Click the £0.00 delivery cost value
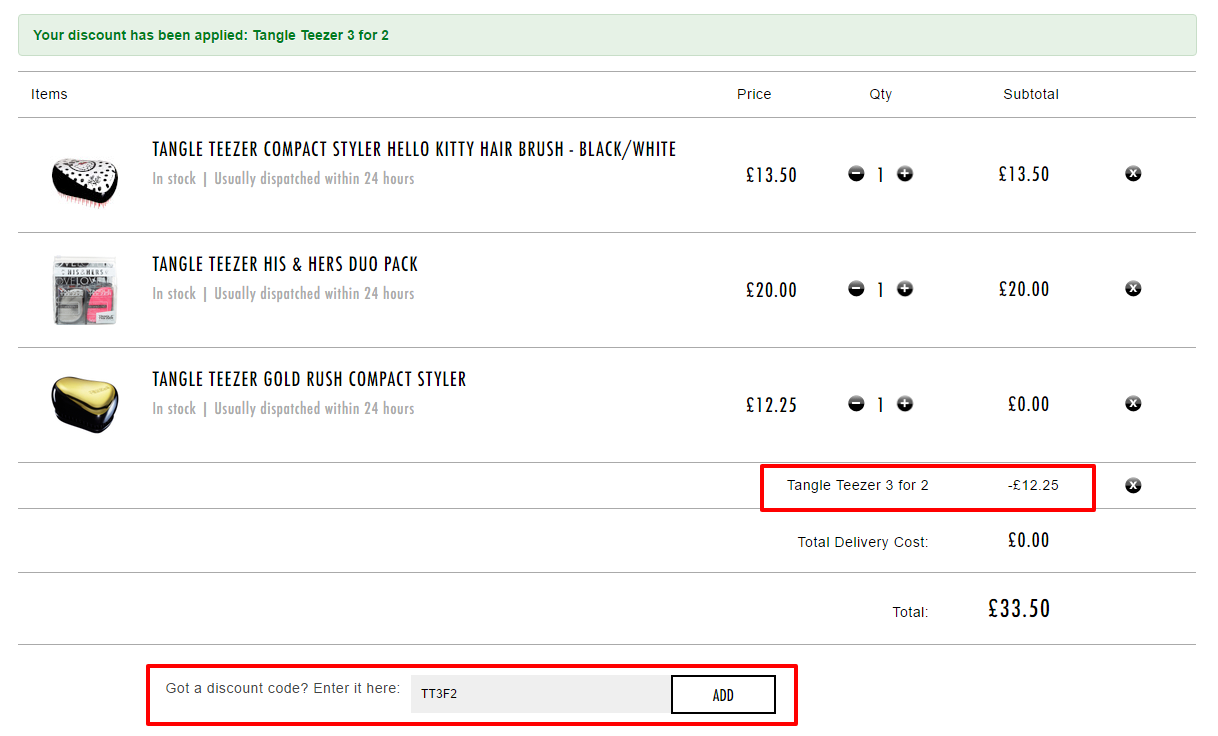This screenshot has height=736, width=1218. point(1028,541)
